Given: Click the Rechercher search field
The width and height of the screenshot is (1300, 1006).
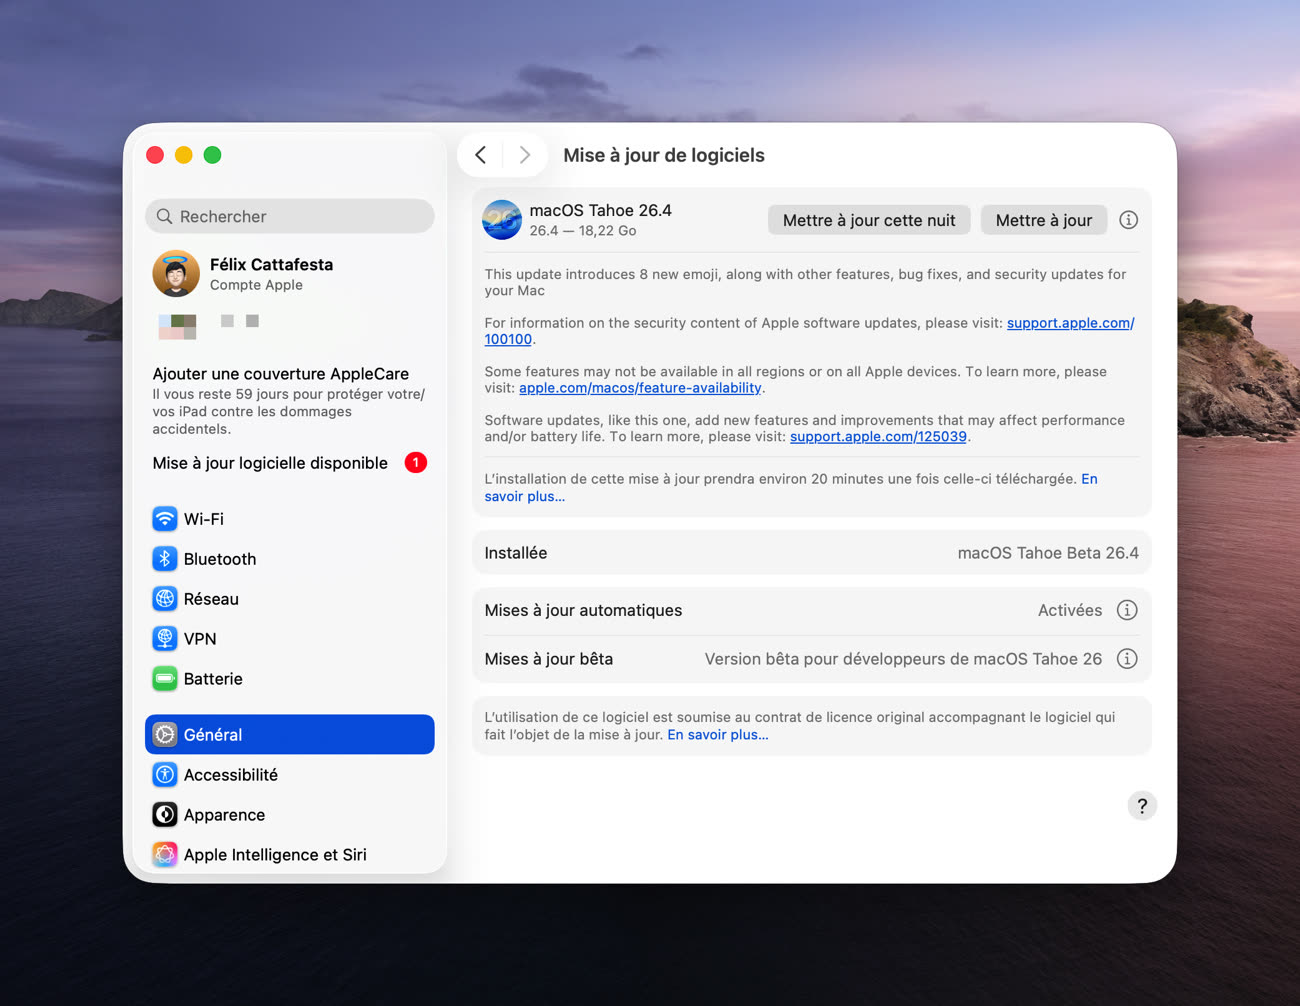Looking at the screenshot, I should click(289, 216).
